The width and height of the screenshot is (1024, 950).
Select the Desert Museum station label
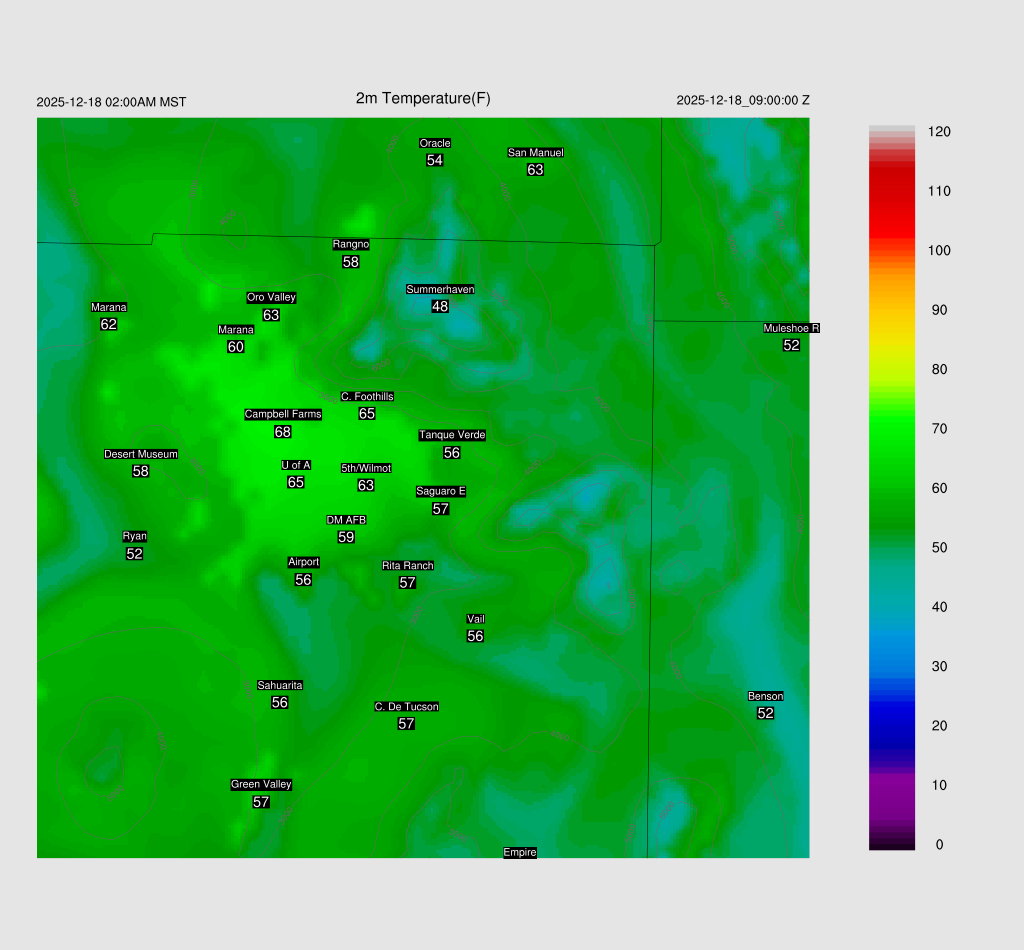[x=141, y=454]
